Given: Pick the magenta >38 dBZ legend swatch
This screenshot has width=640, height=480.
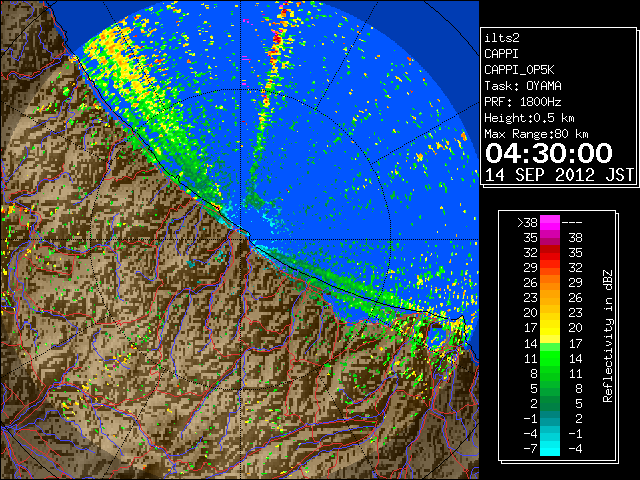Looking at the screenshot, I should [x=550, y=223].
